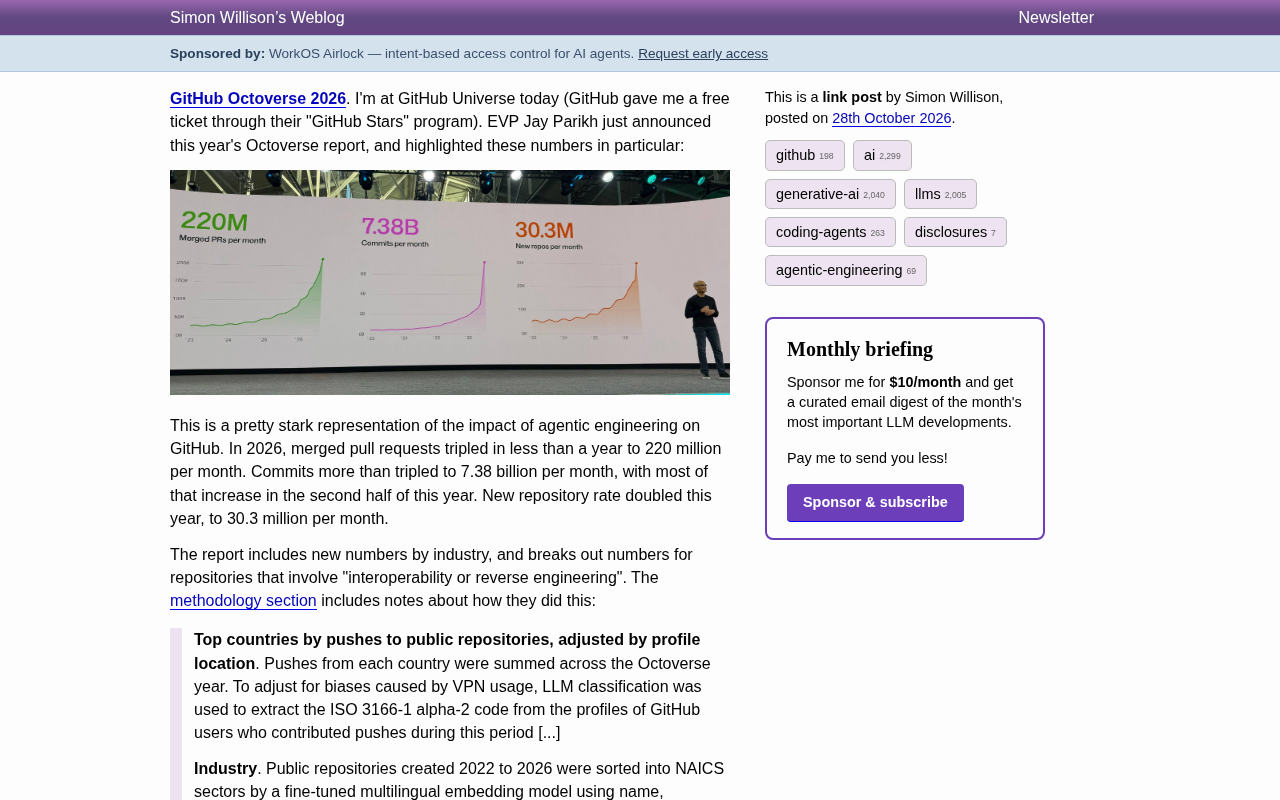The height and width of the screenshot is (800, 1280).
Task: Click the '$10/month' price text
Action: coord(925,382)
